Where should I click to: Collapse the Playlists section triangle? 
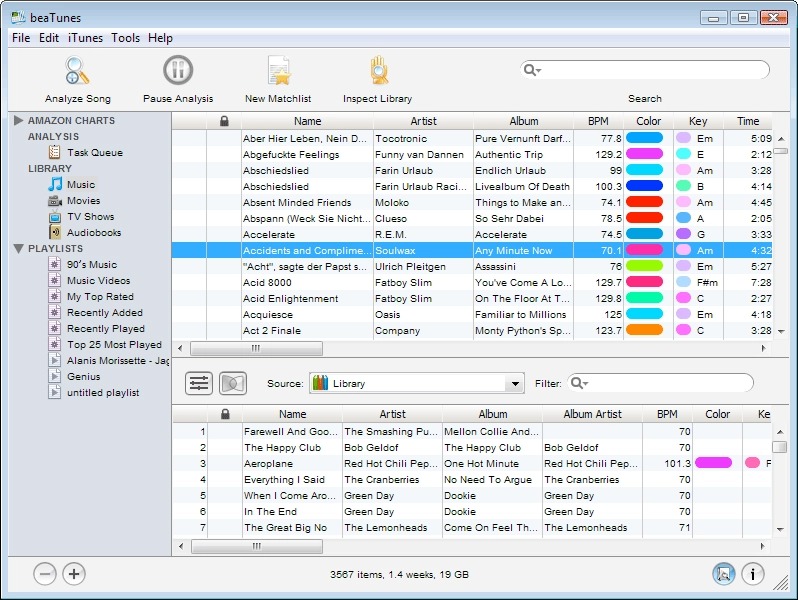[x=19, y=249]
